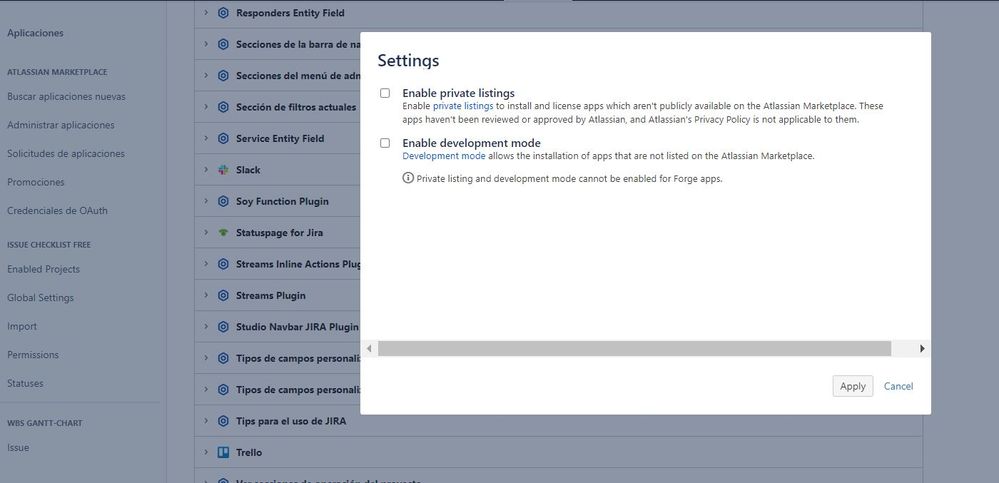Click the Tips para el uso de JIRA icon
Screen dimensions: 999x483
[223, 421]
